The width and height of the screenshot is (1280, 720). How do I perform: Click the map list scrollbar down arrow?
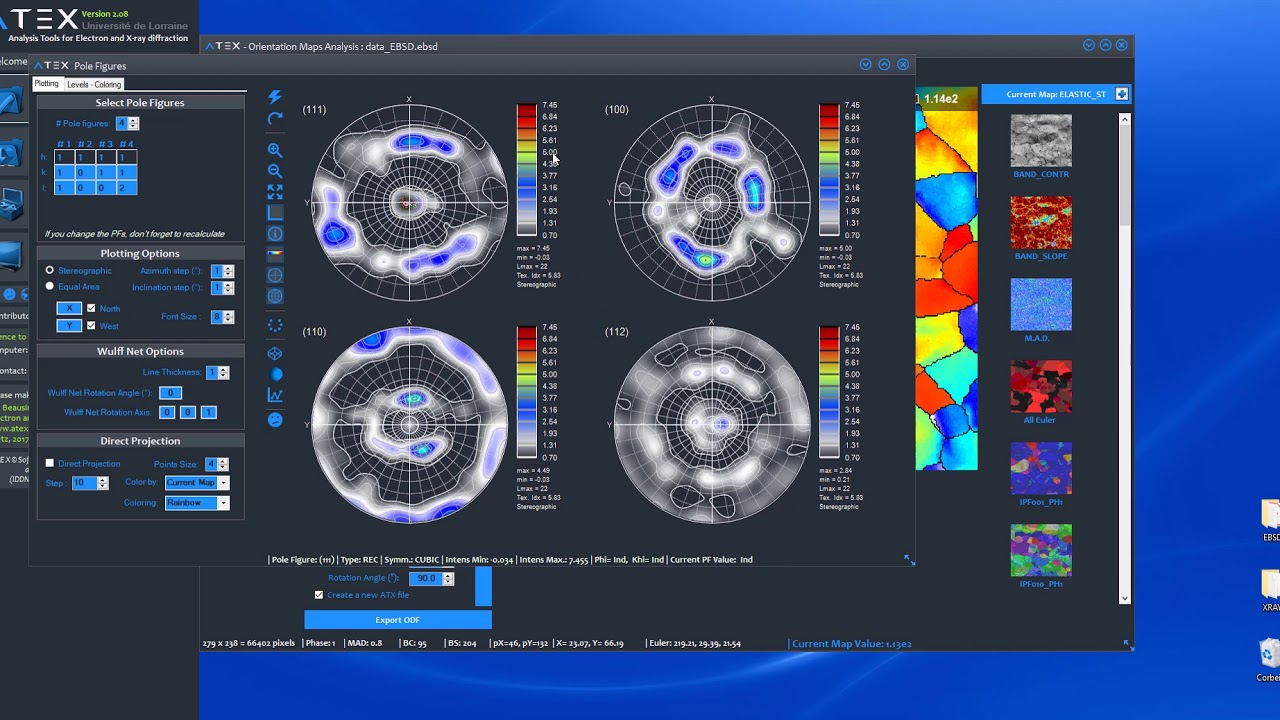[1125, 598]
